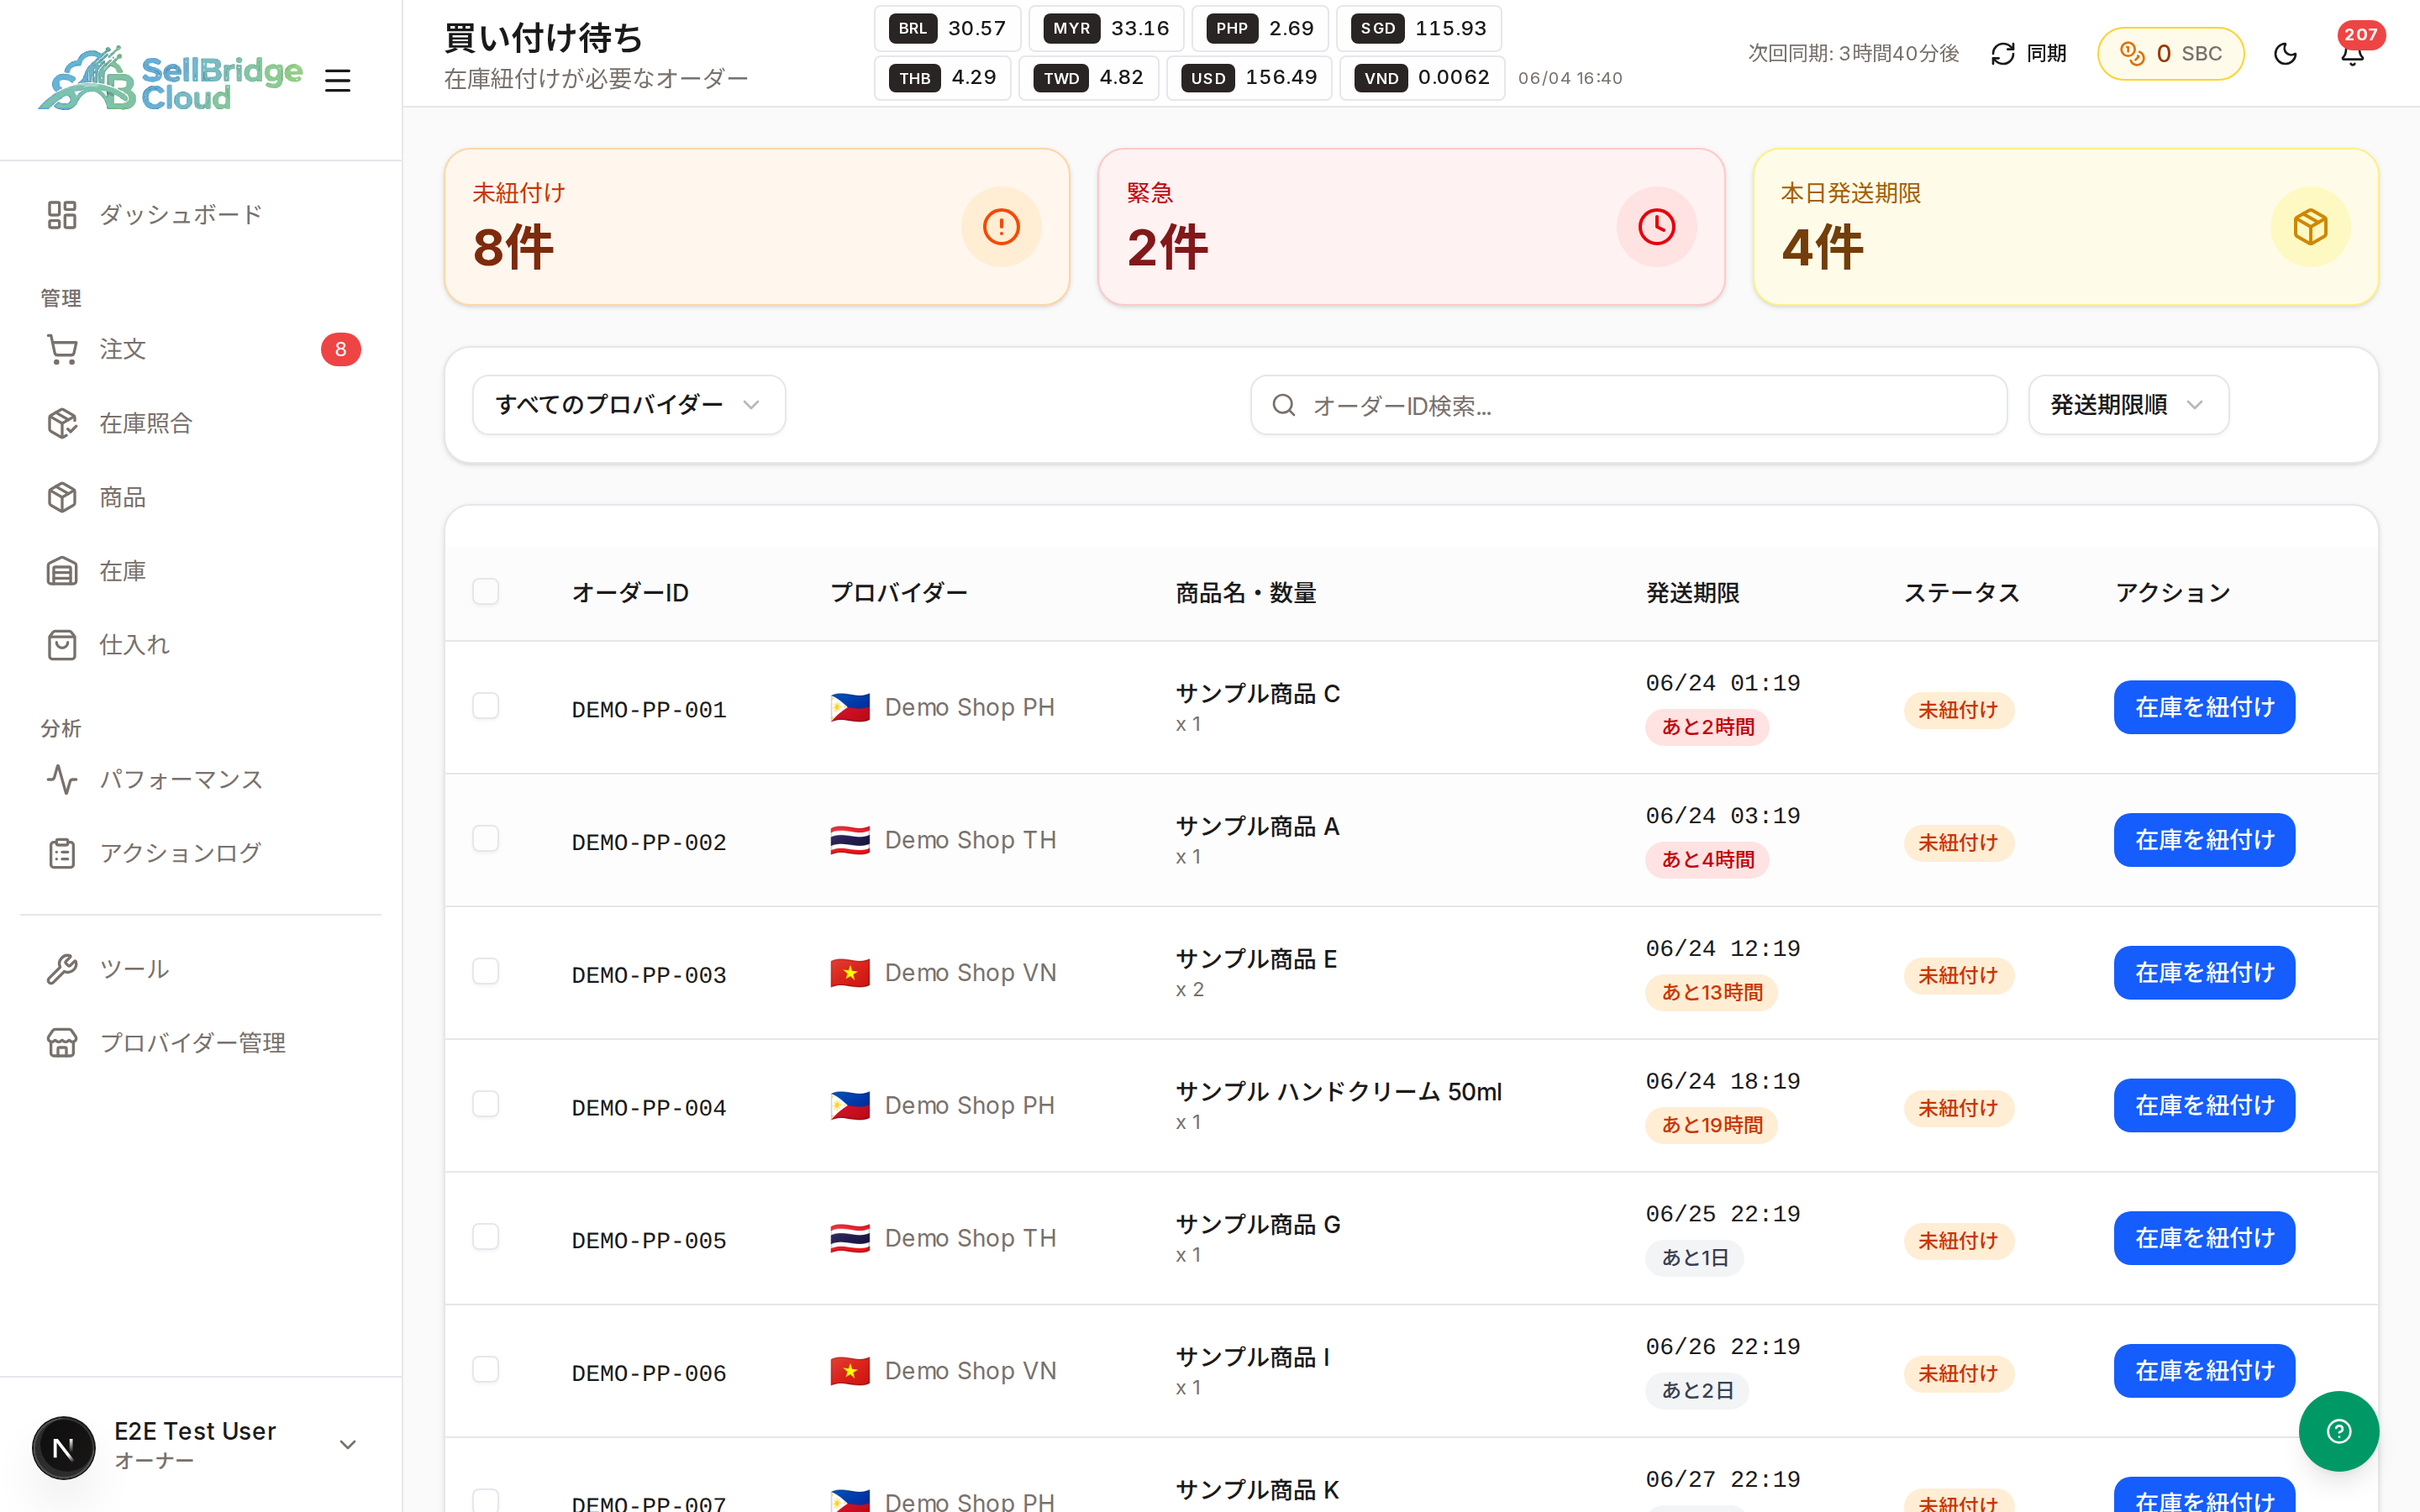Click the sync refresh icon
Image resolution: width=2420 pixels, height=1512 pixels.
click(x=2003, y=54)
